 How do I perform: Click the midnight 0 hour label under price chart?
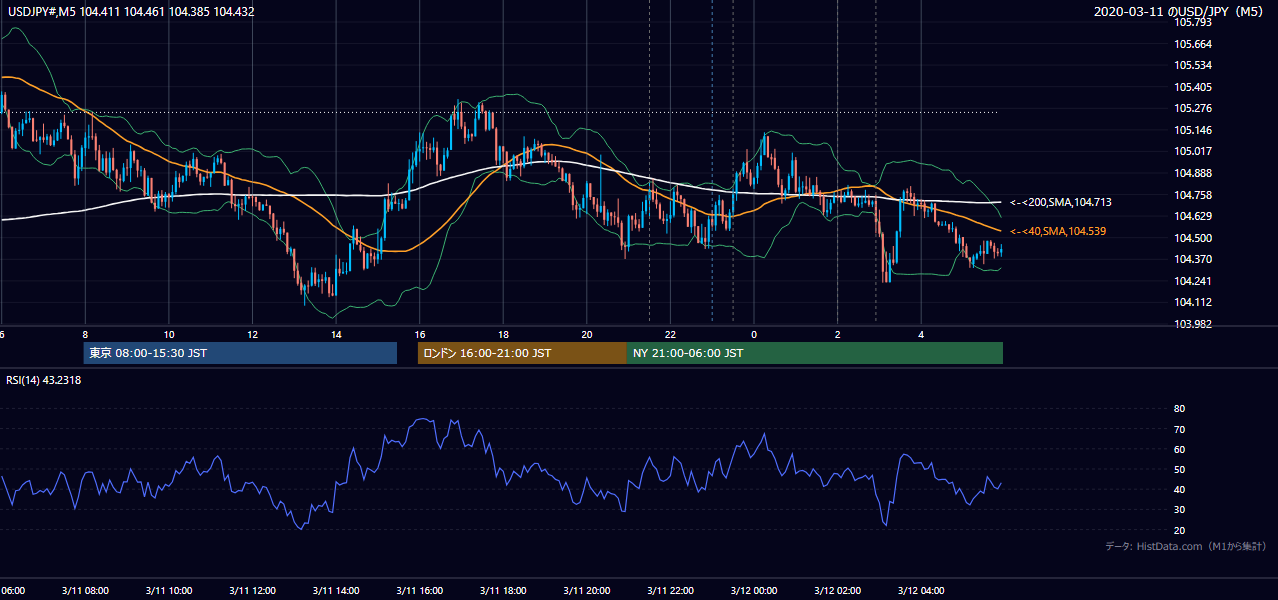[754, 334]
